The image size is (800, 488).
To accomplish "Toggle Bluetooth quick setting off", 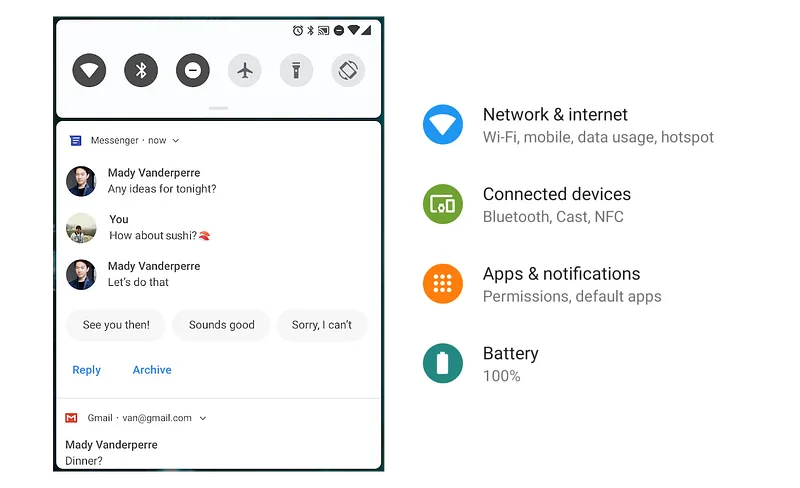I will (x=141, y=70).
